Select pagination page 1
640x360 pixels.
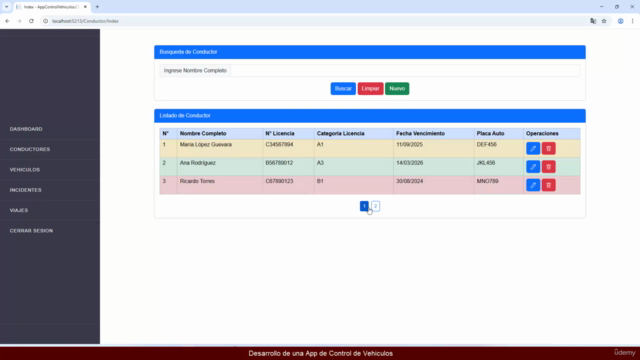[x=364, y=206]
